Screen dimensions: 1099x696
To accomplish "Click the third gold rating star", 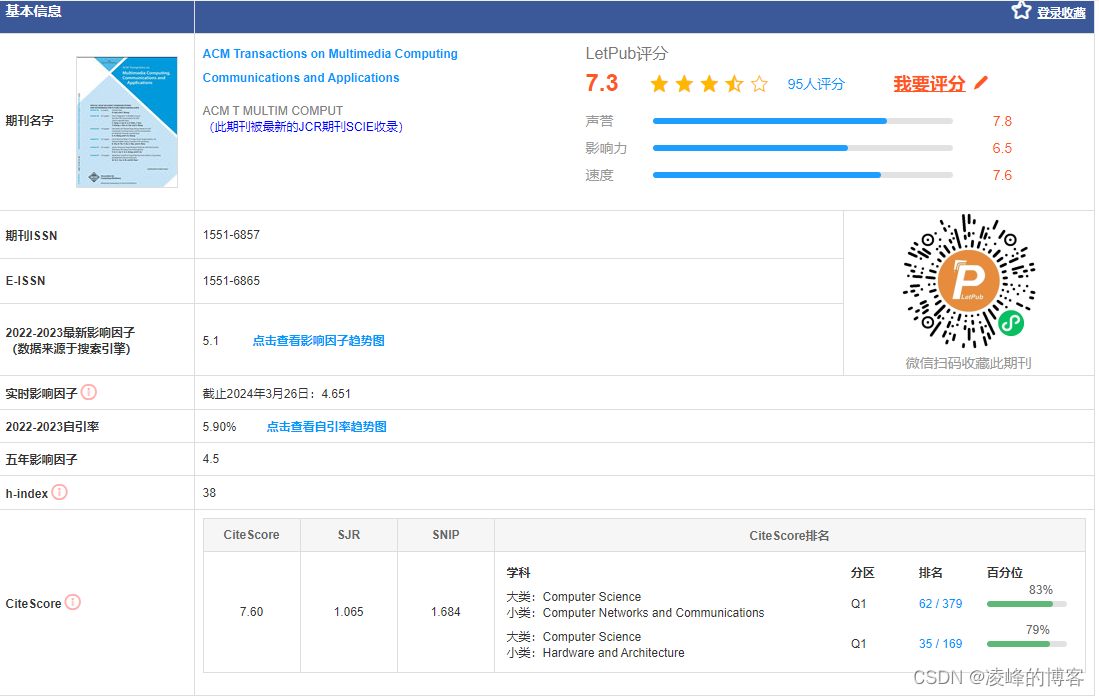I will pos(709,84).
